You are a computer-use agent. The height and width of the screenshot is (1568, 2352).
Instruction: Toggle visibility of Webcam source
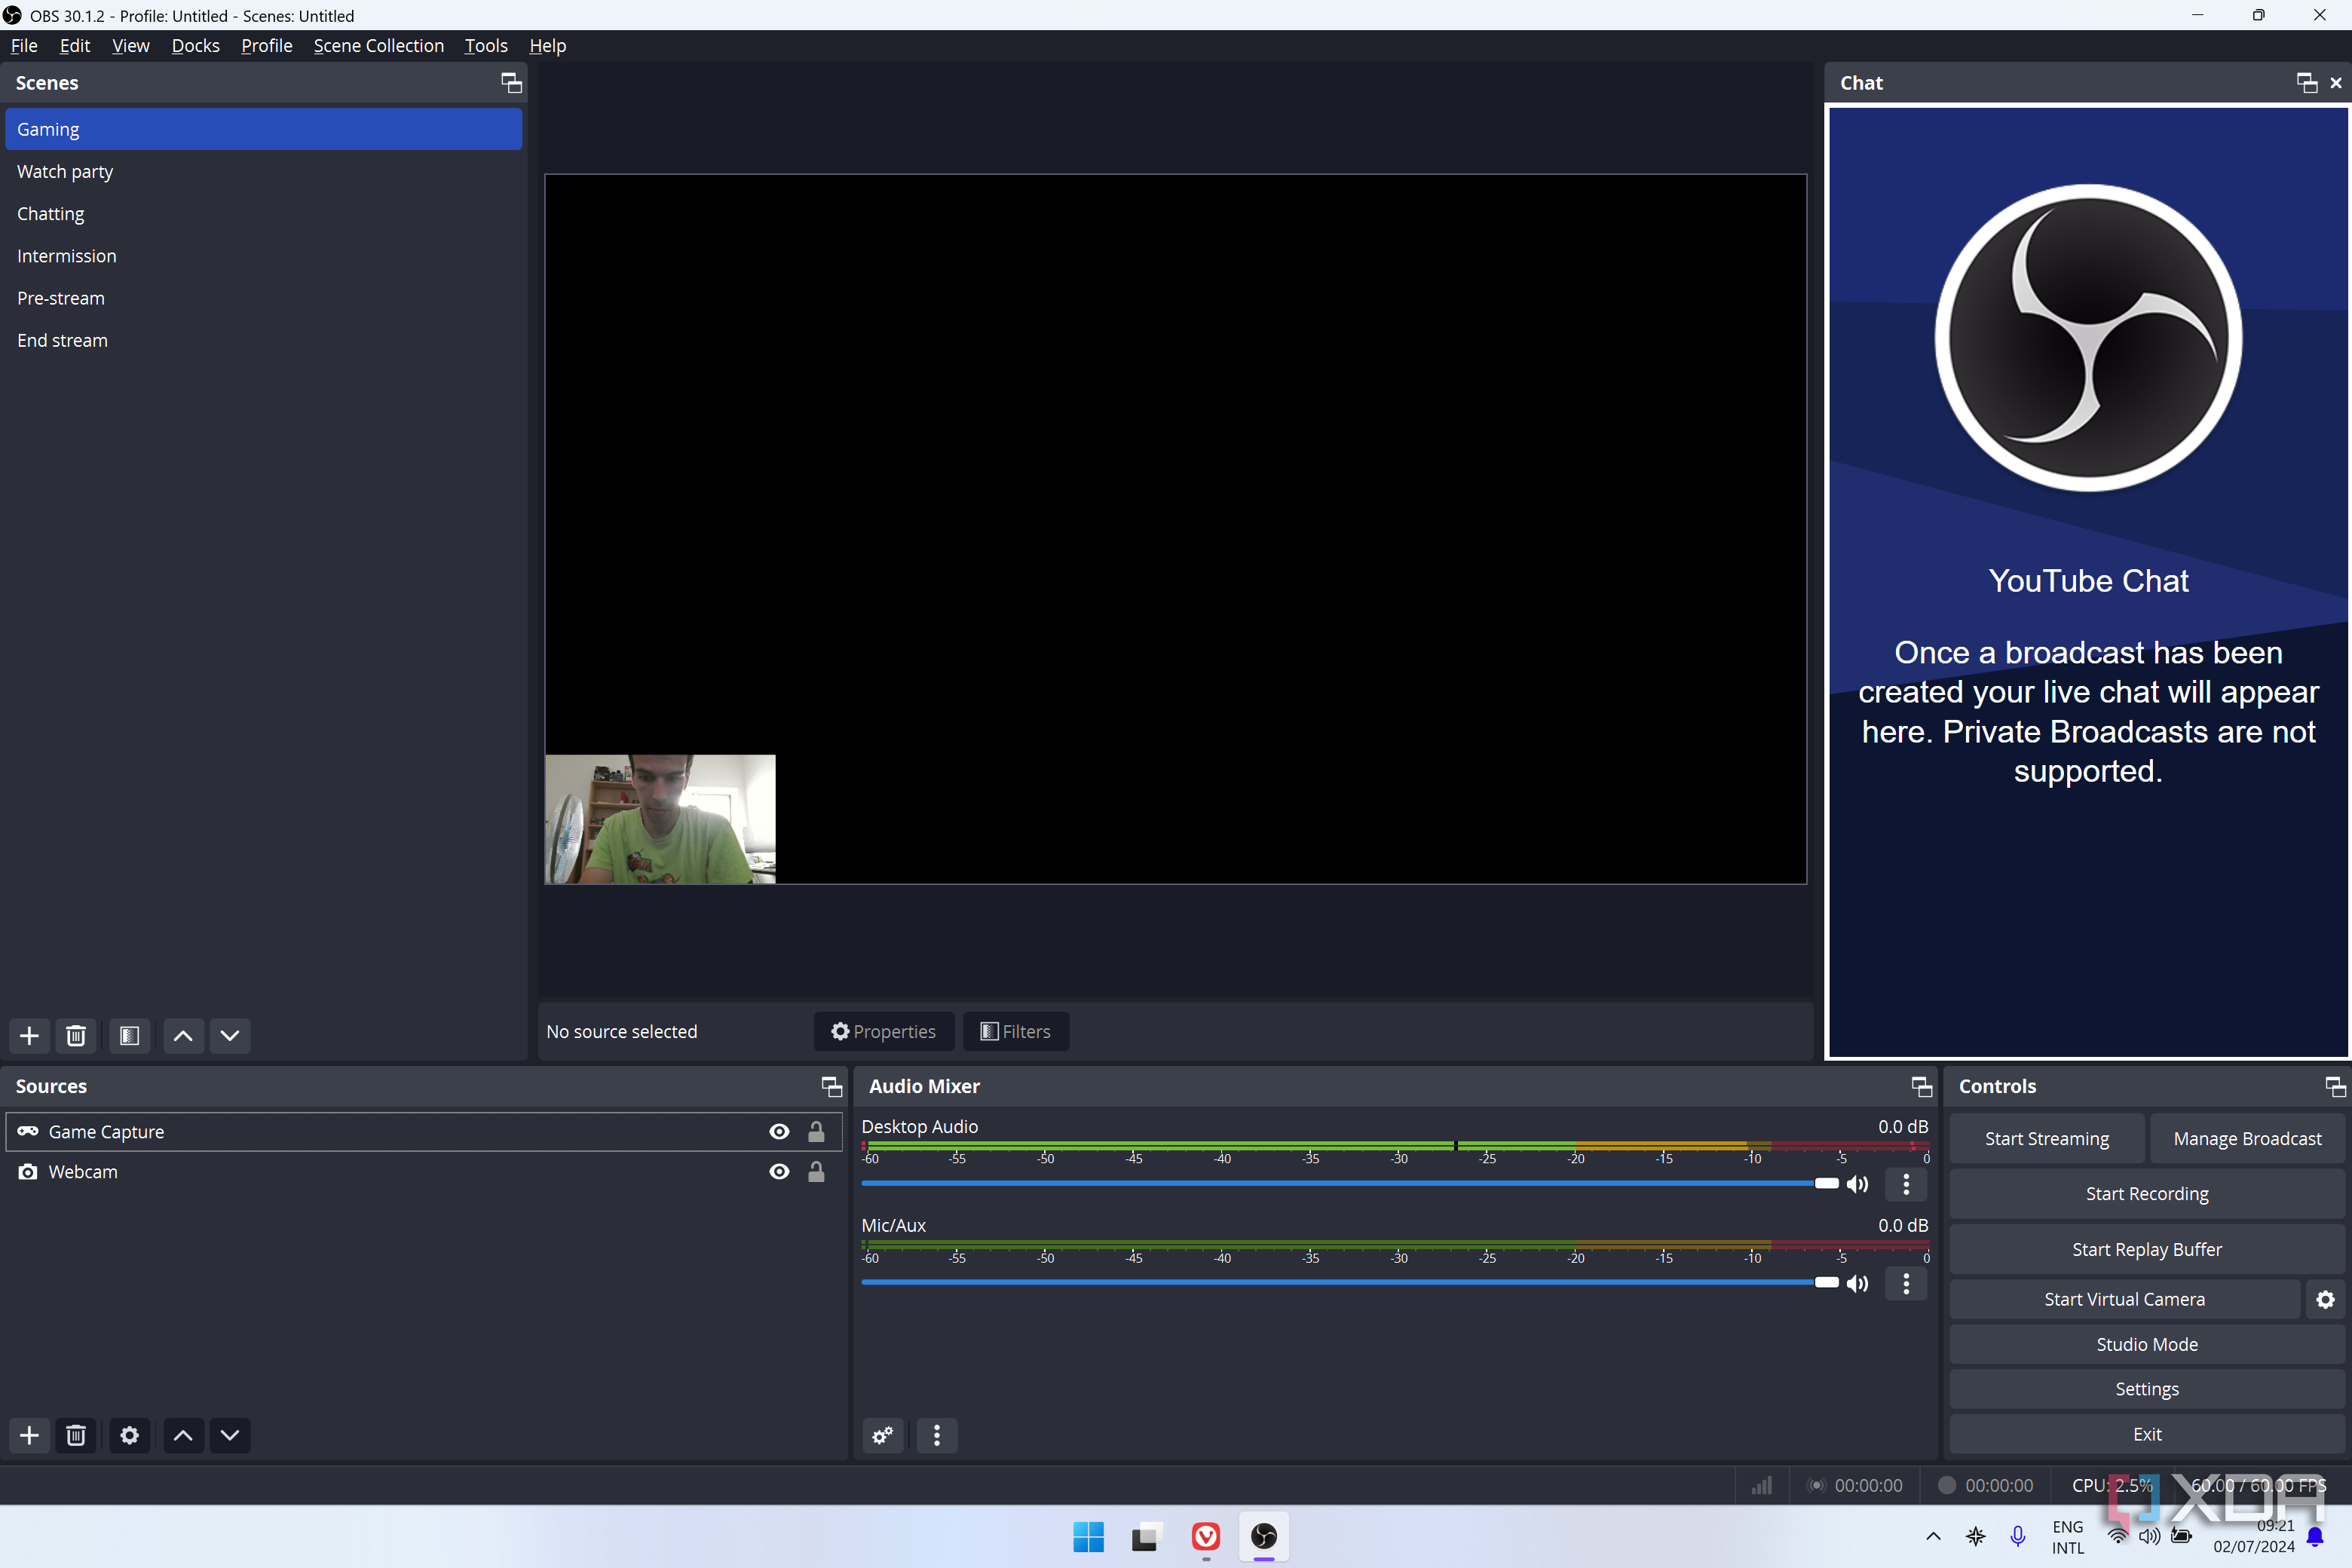pos(779,1171)
